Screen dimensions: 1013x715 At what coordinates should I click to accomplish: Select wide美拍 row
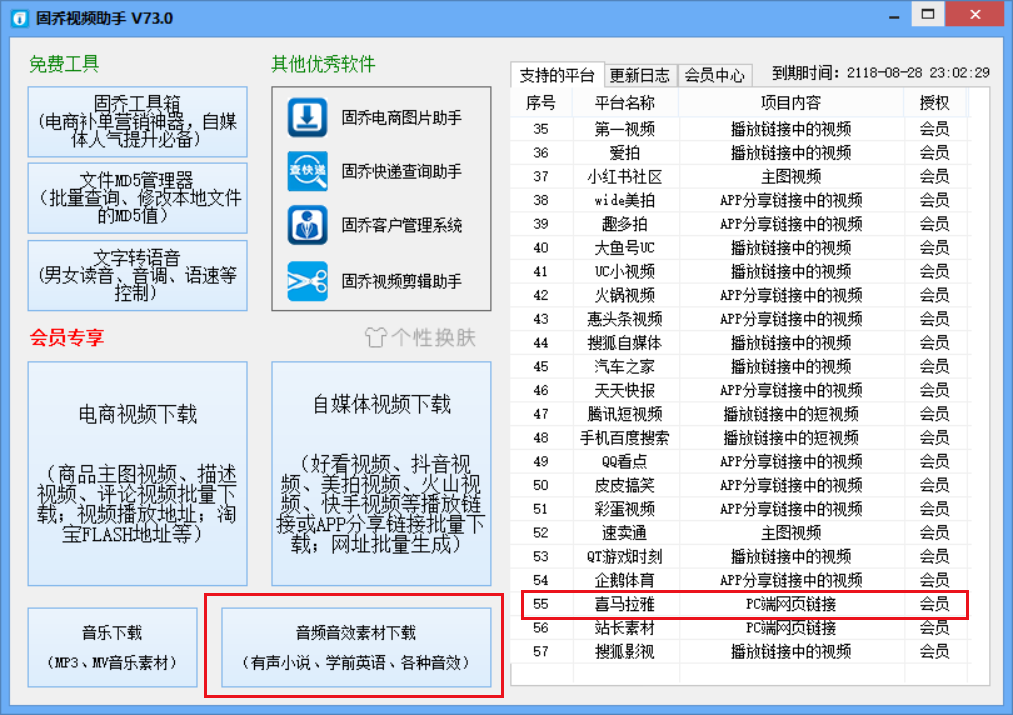(740, 200)
